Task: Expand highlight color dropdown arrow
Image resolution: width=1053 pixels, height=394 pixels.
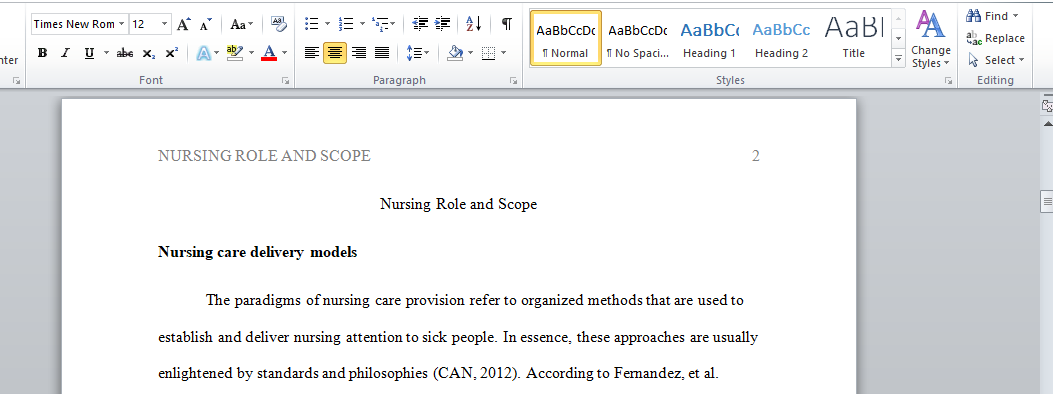Action: 251,53
